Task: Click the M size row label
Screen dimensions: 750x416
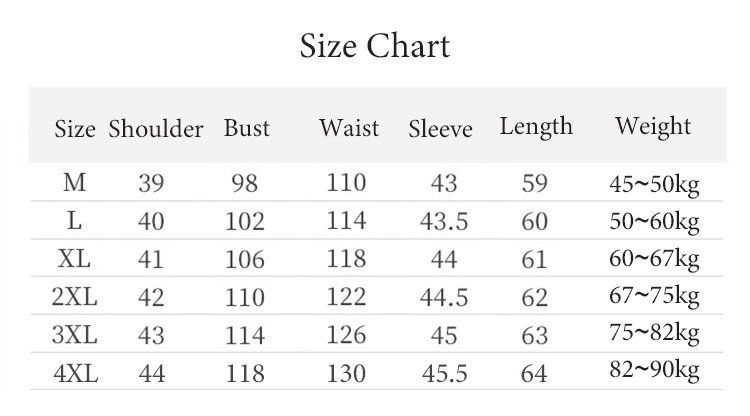Action: click(74, 183)
